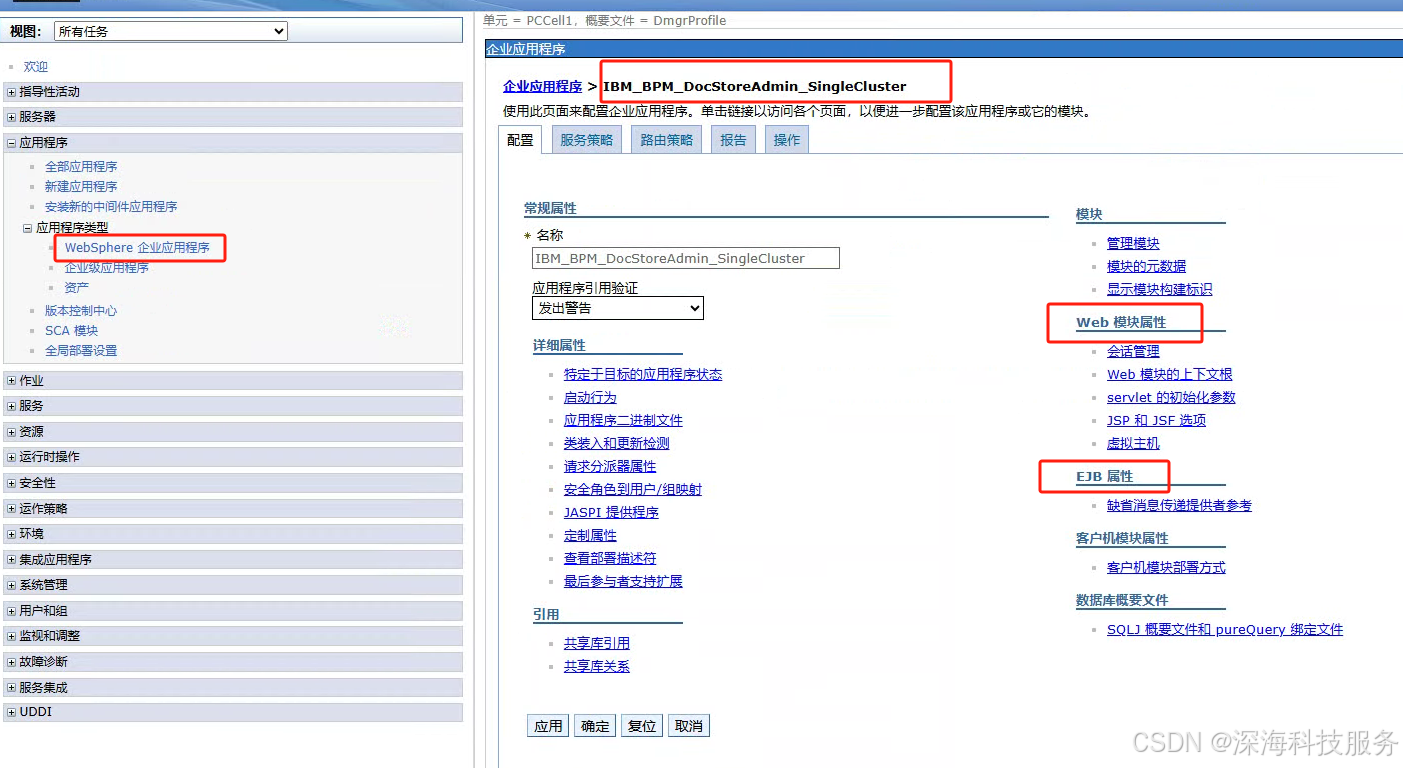Expand the 用户和组 section
This screenshot has height=768, width=1403.
click(x=12, y=611)
